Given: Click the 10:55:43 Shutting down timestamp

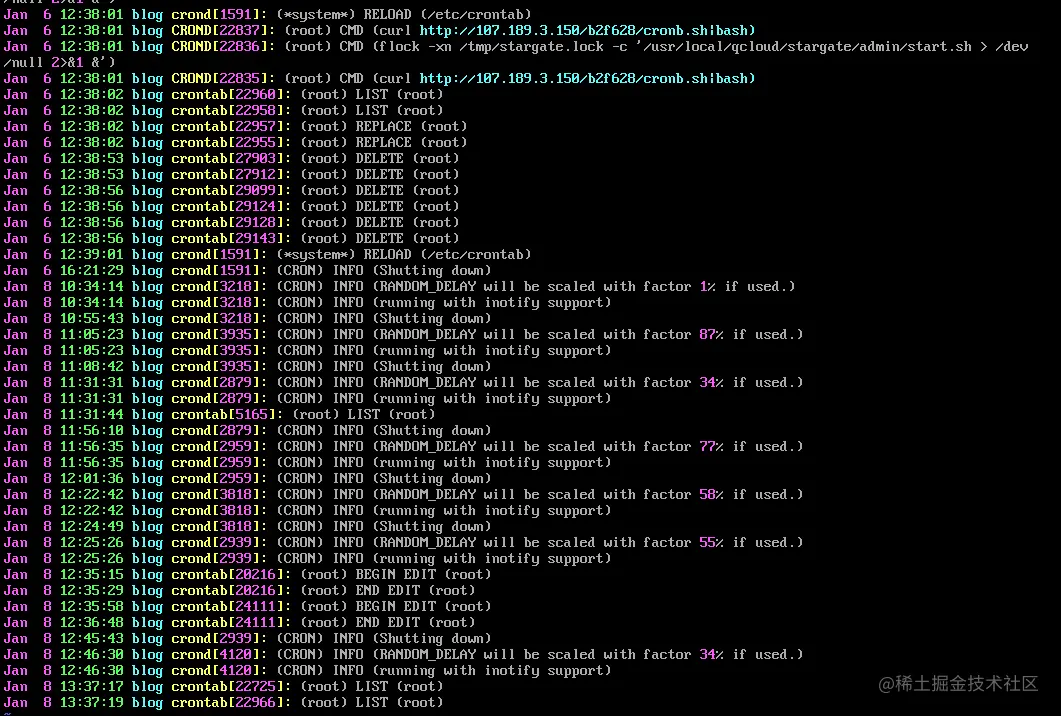Looking at the screenshot, I should point(91,319).
